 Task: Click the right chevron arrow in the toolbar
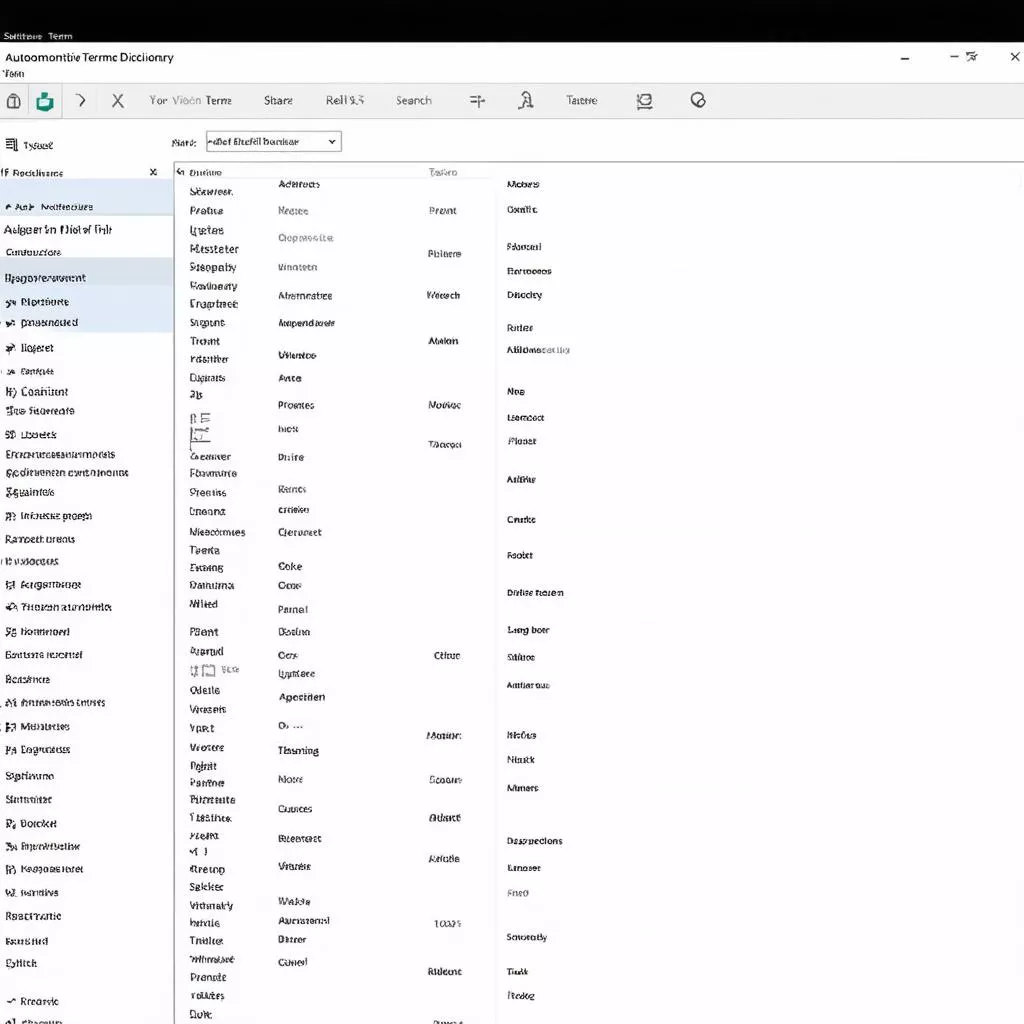[x=81, y=101]
